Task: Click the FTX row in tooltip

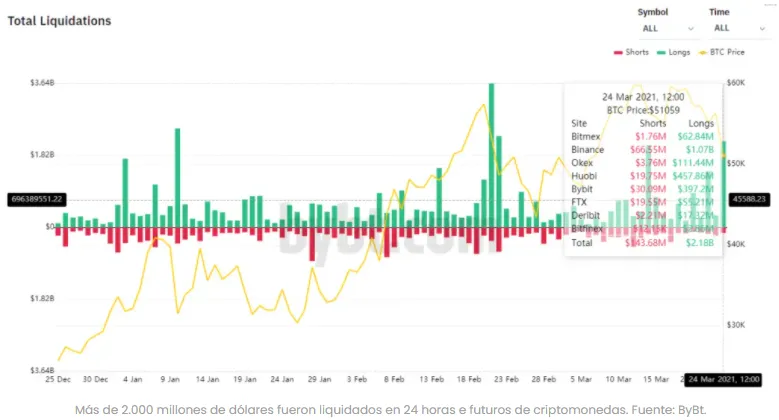Action: click(642, 202)
